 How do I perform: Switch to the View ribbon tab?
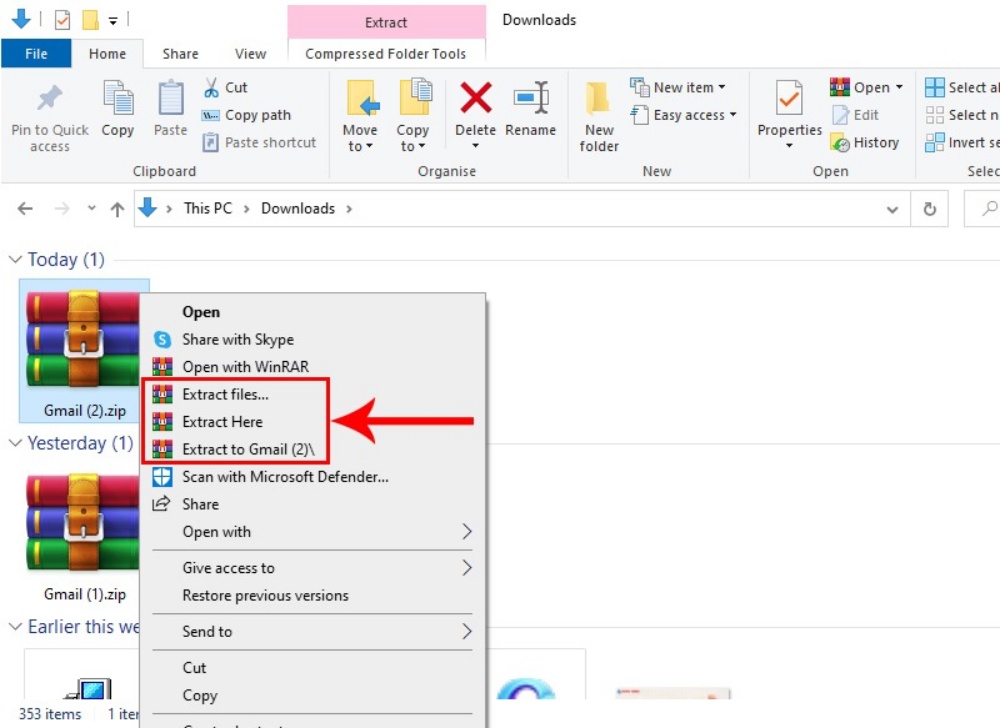coord(250,54)
